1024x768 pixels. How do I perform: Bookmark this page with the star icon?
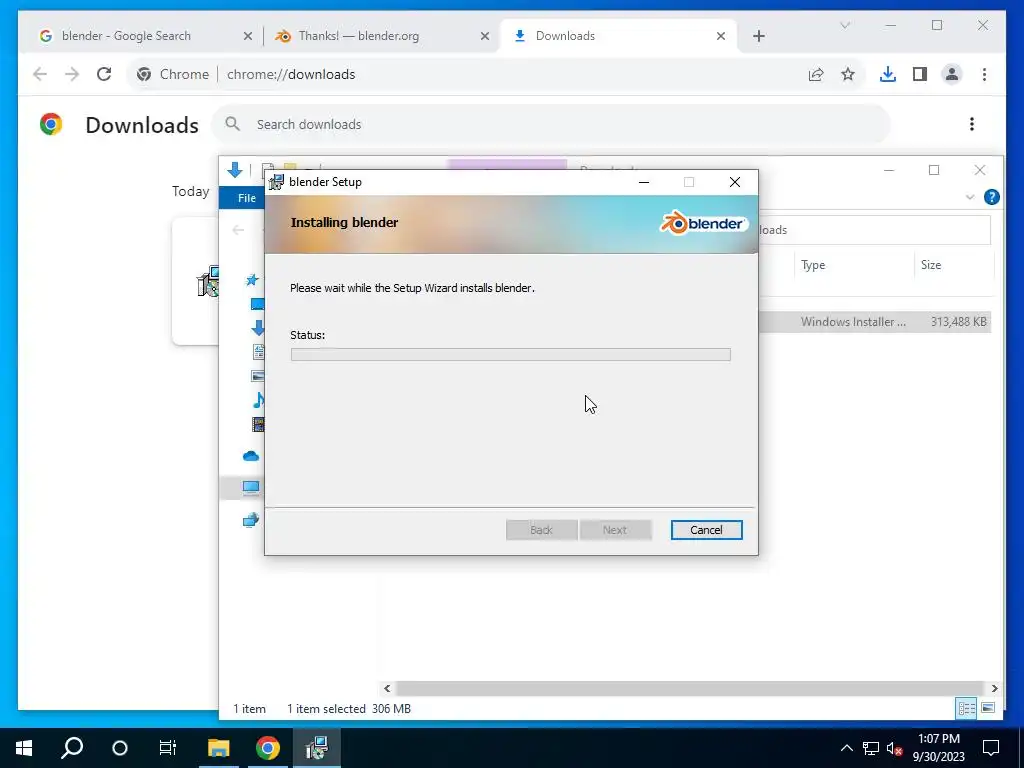click(848, 74)
